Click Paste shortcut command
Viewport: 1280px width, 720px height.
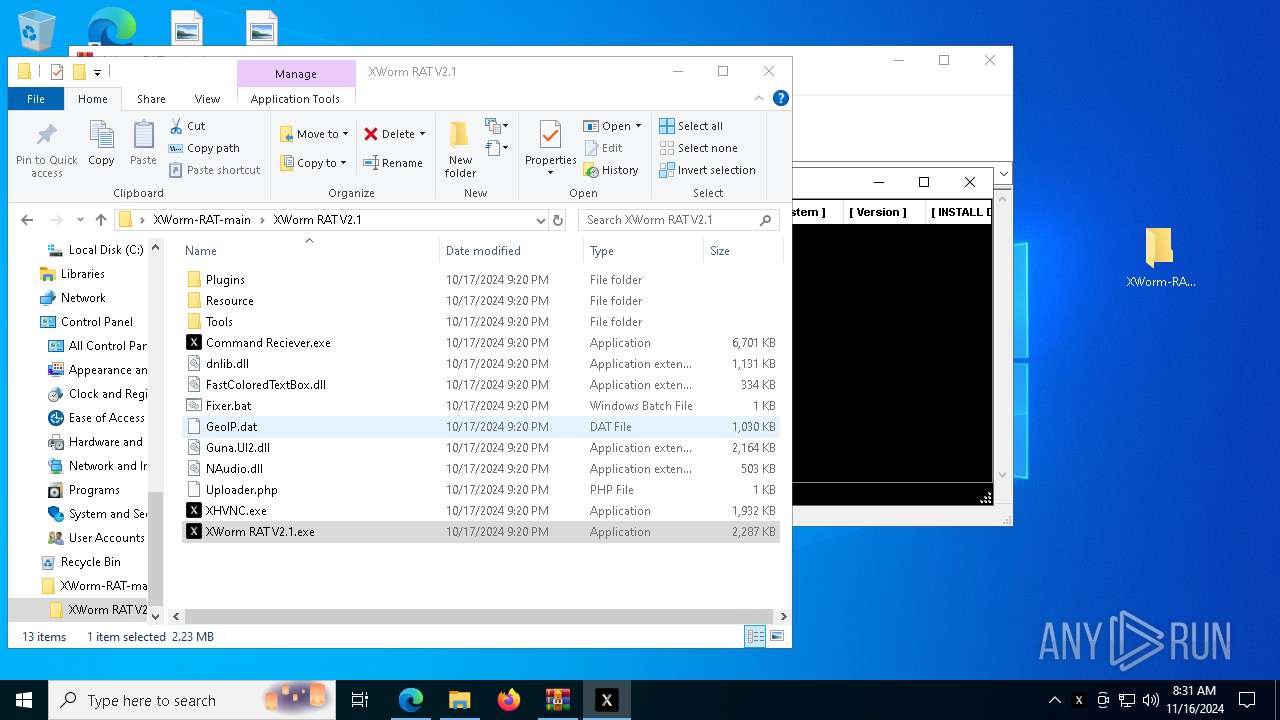point(214,170)
